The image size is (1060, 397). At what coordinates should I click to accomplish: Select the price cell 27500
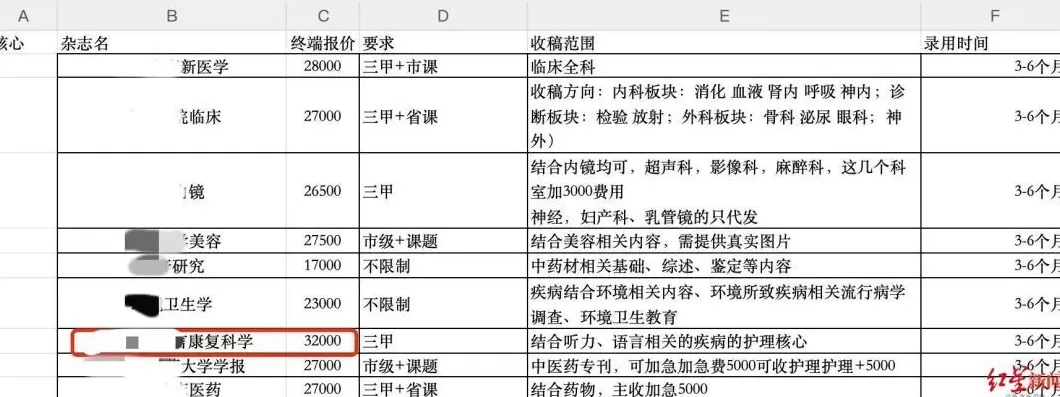(322, 241)
